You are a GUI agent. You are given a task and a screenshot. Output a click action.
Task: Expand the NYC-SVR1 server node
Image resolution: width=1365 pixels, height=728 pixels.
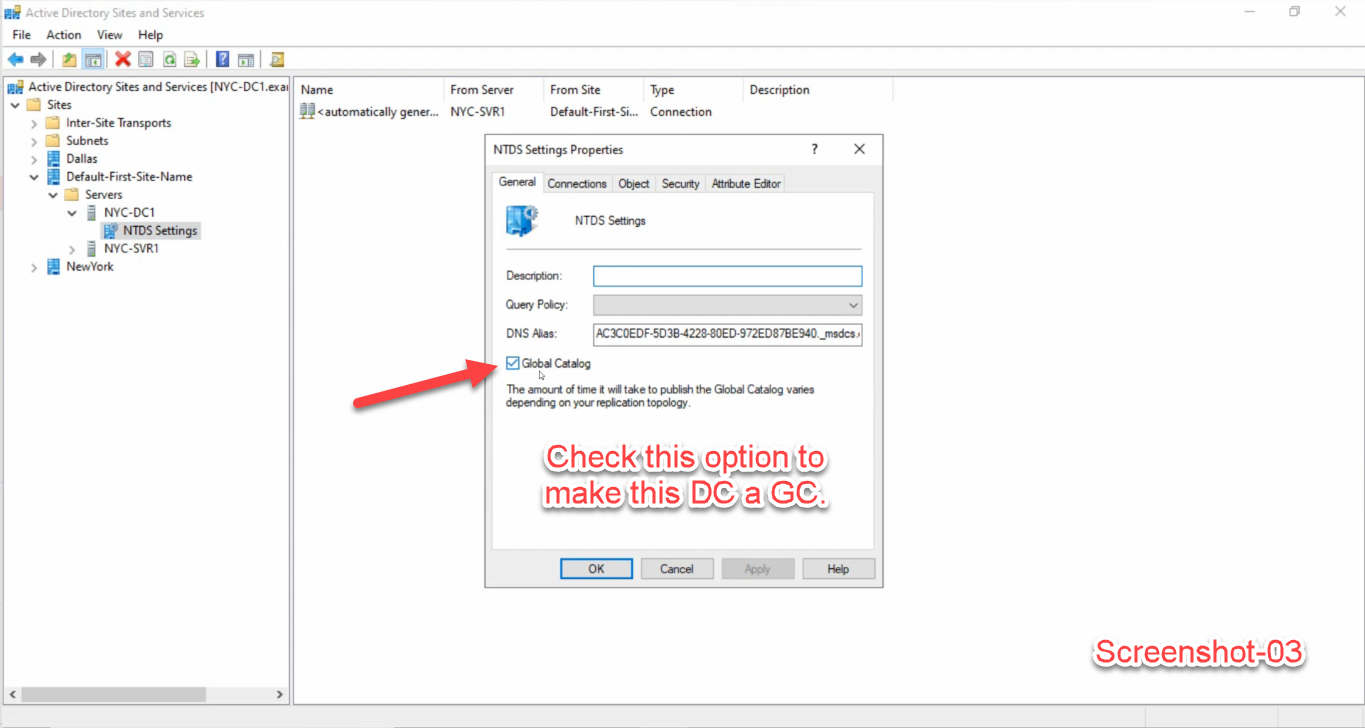pyautogui.click(x=72, y=249)
